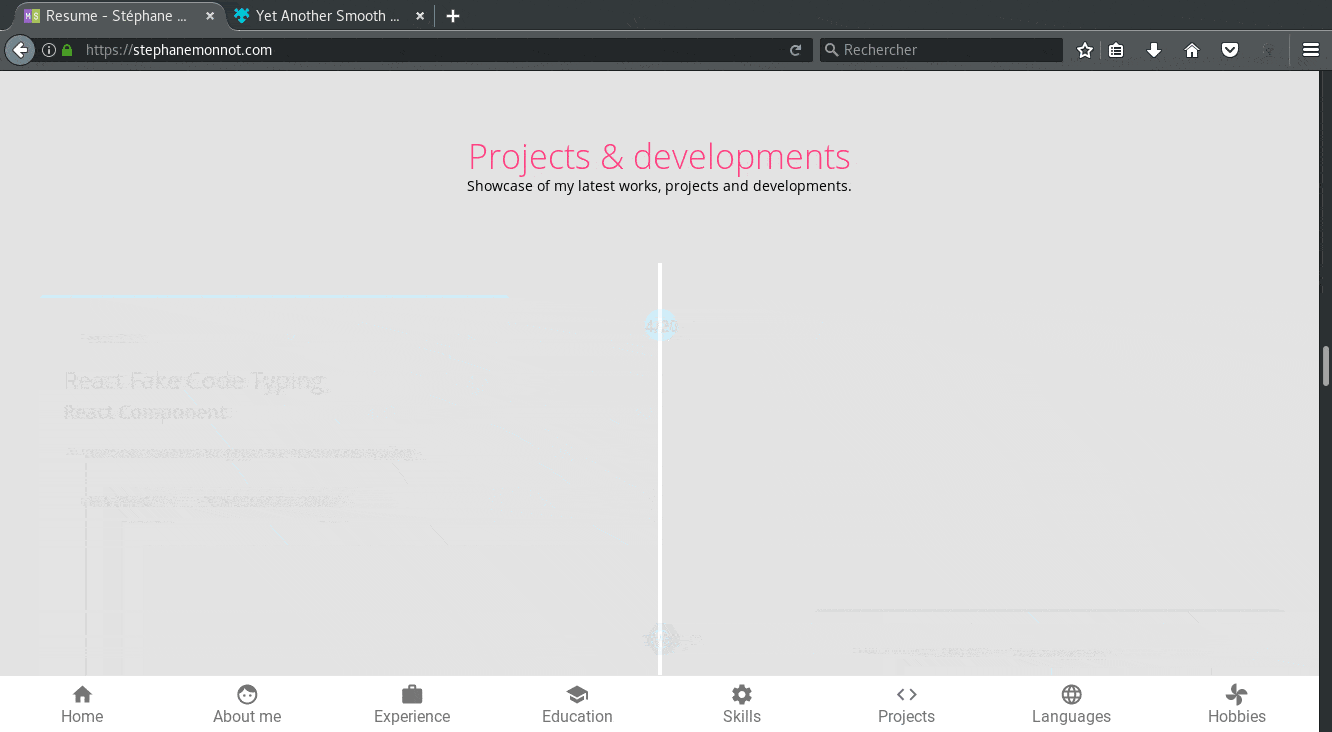Image resolution: width=1332 pixels, height=732 pixels.
Task: Open the hamburger menu in Firefox
Action: pyautogui.click(x=1311, y=50)
